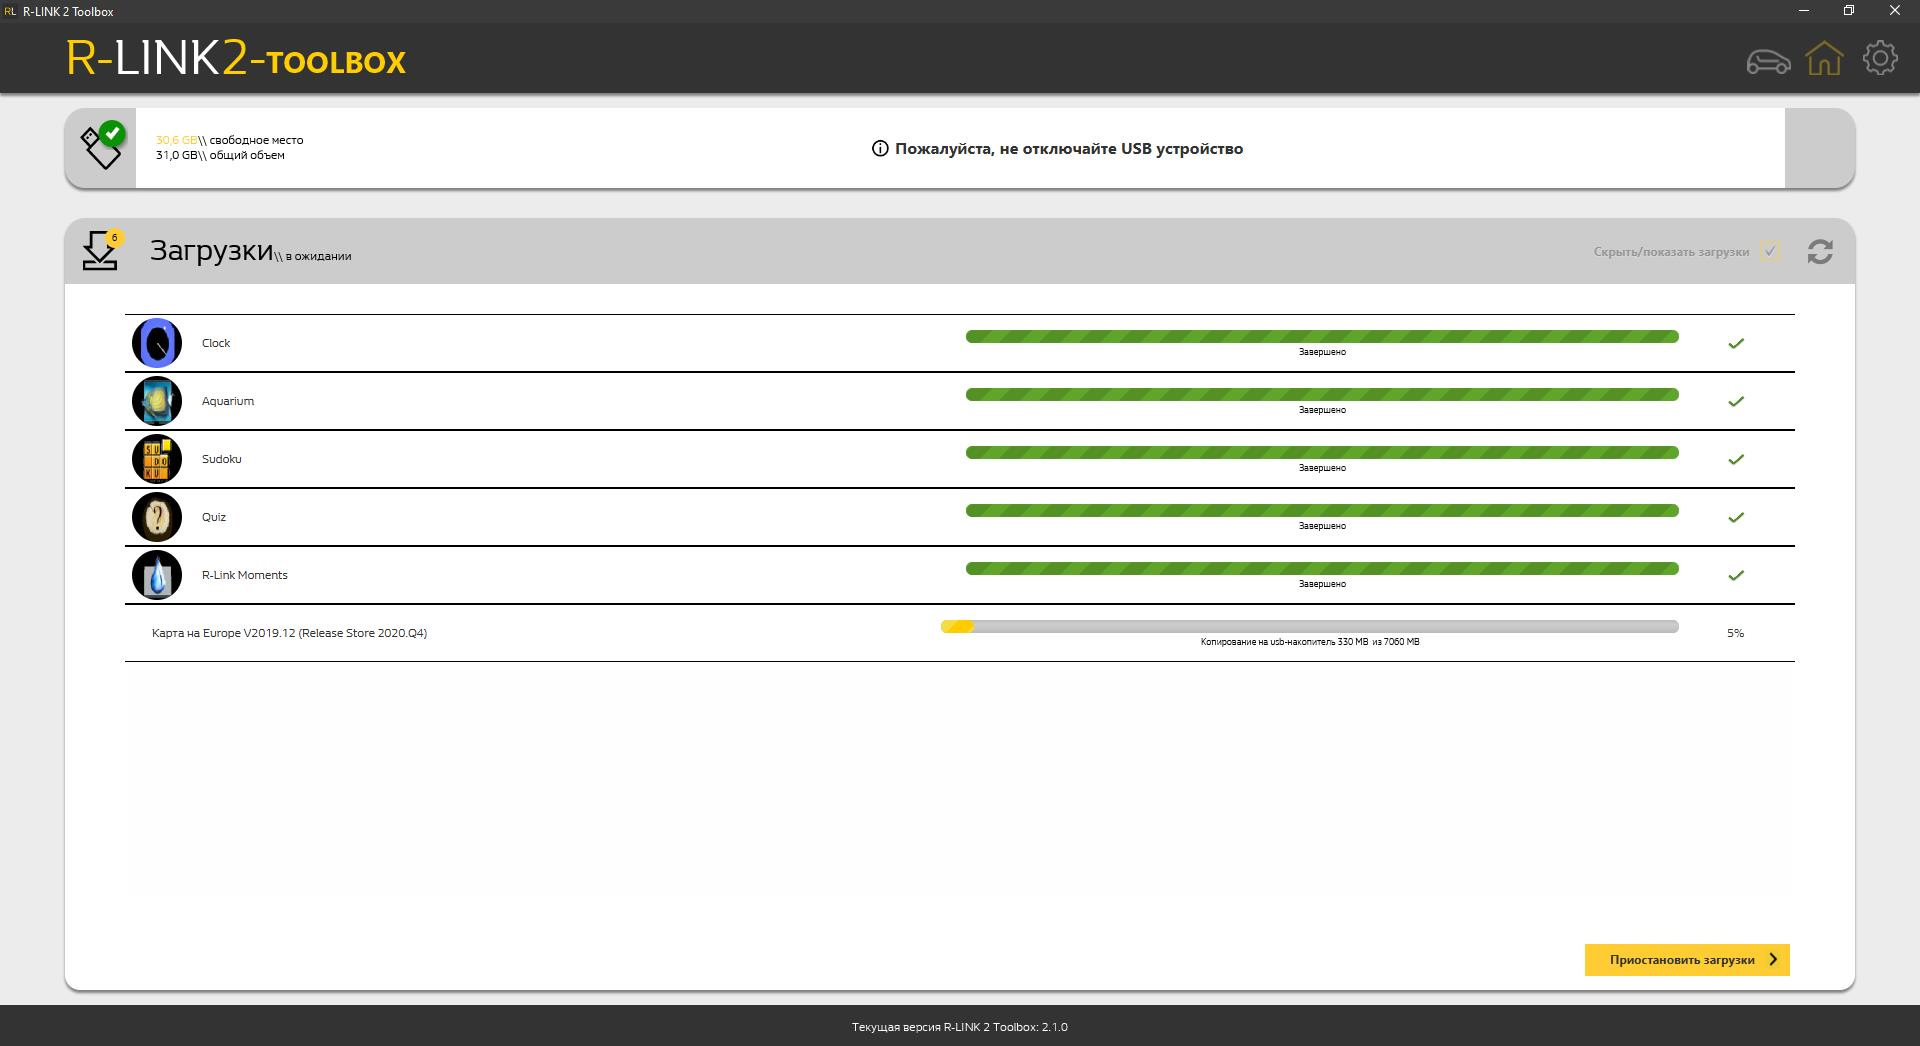Click the Aquarium download progress bar
The image size is (1920, 1046).
[x=1322, y=395]
